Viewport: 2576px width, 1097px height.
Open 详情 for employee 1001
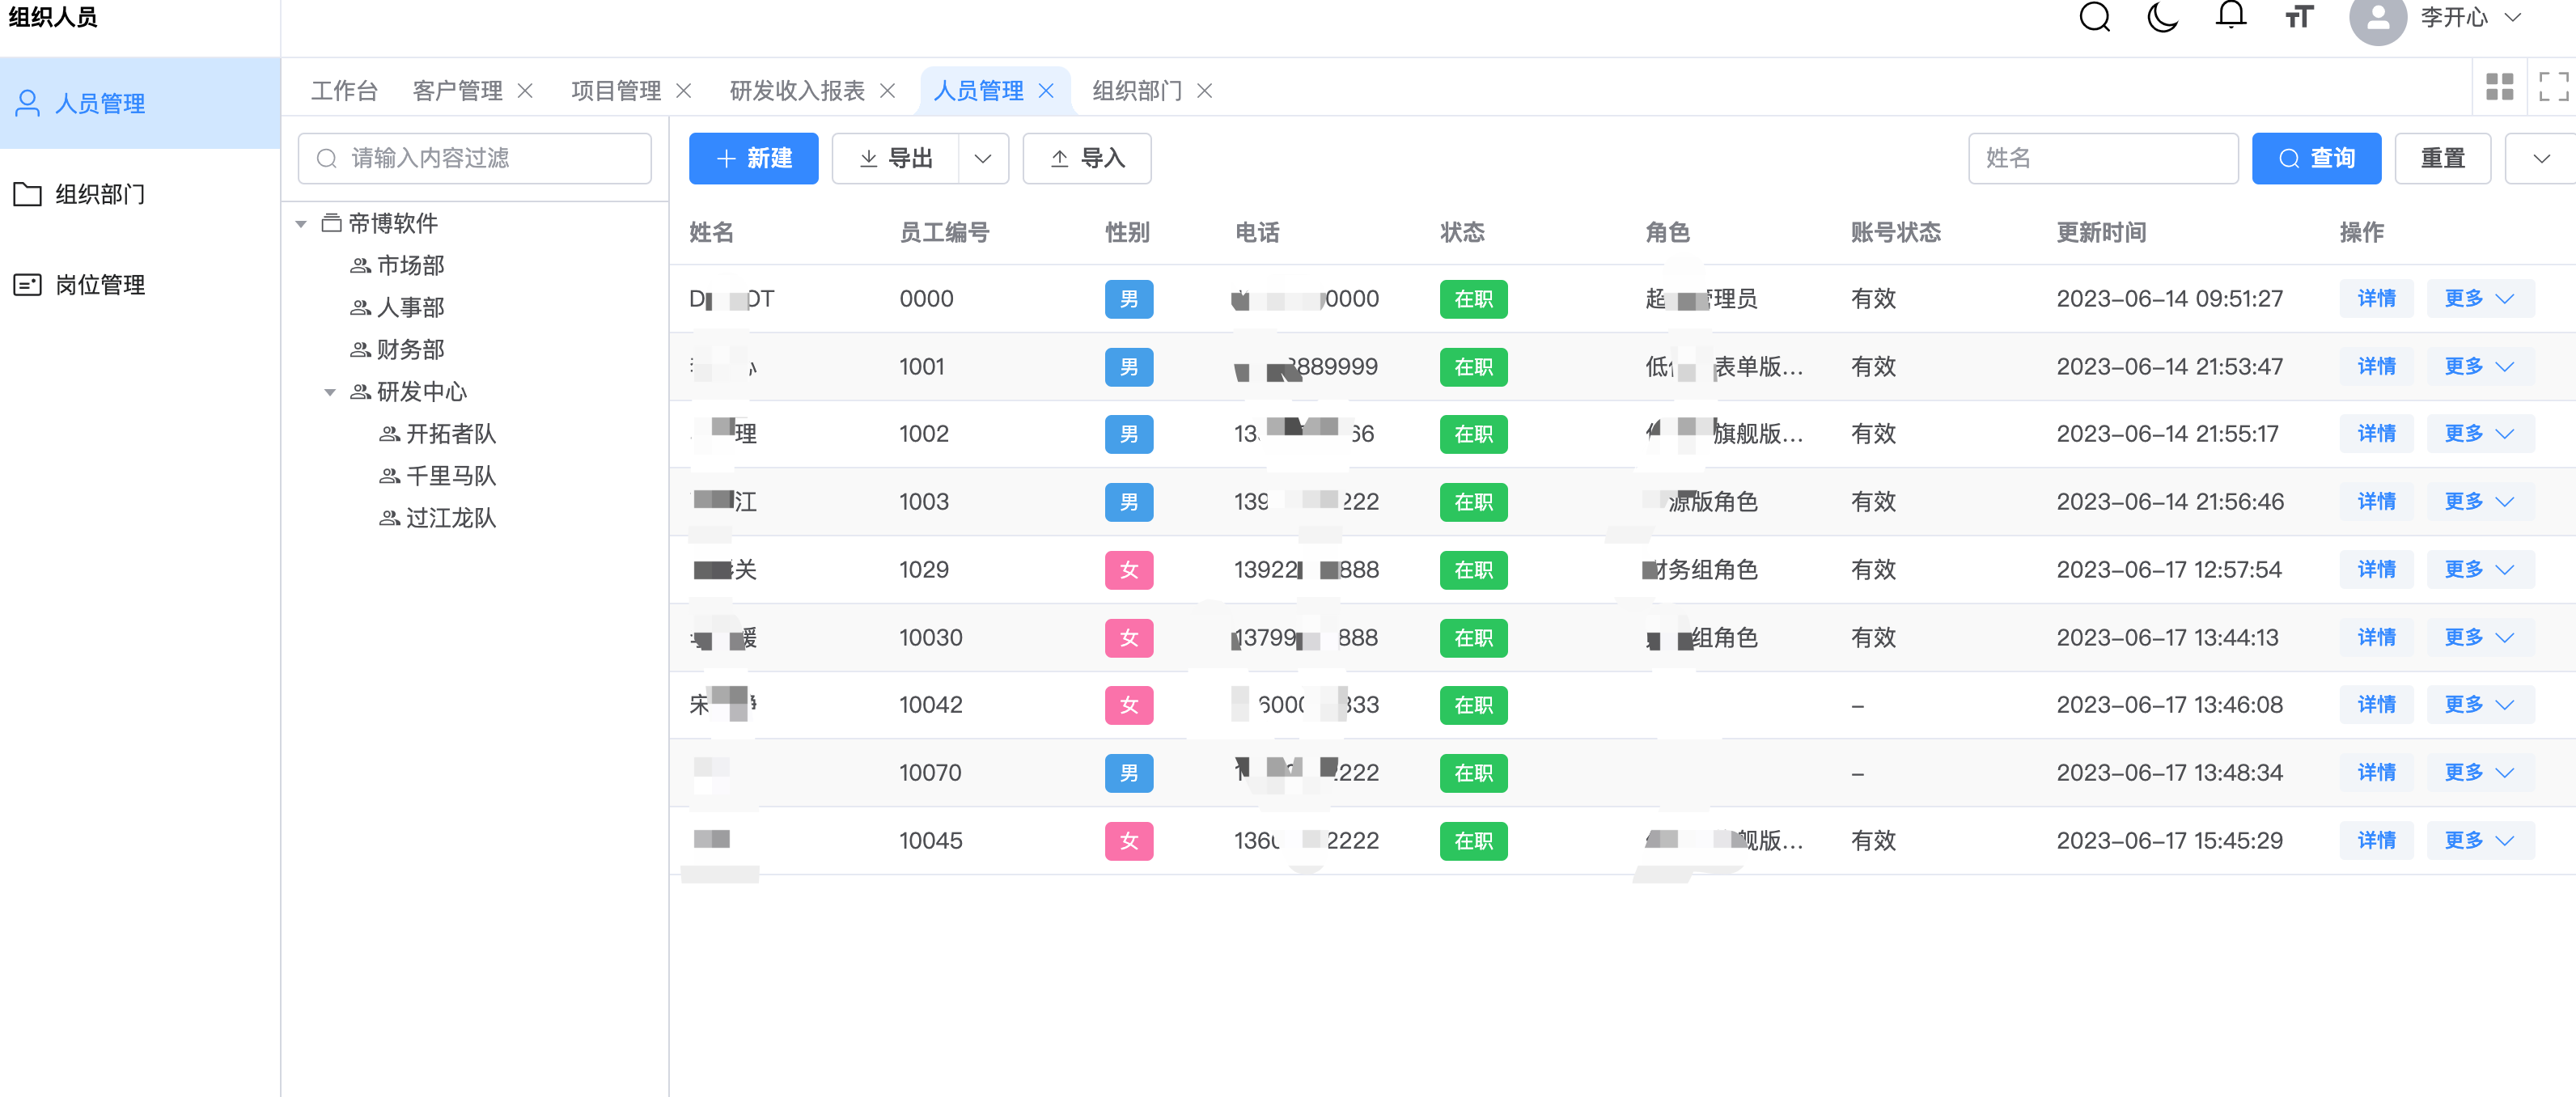(2376, 366)
